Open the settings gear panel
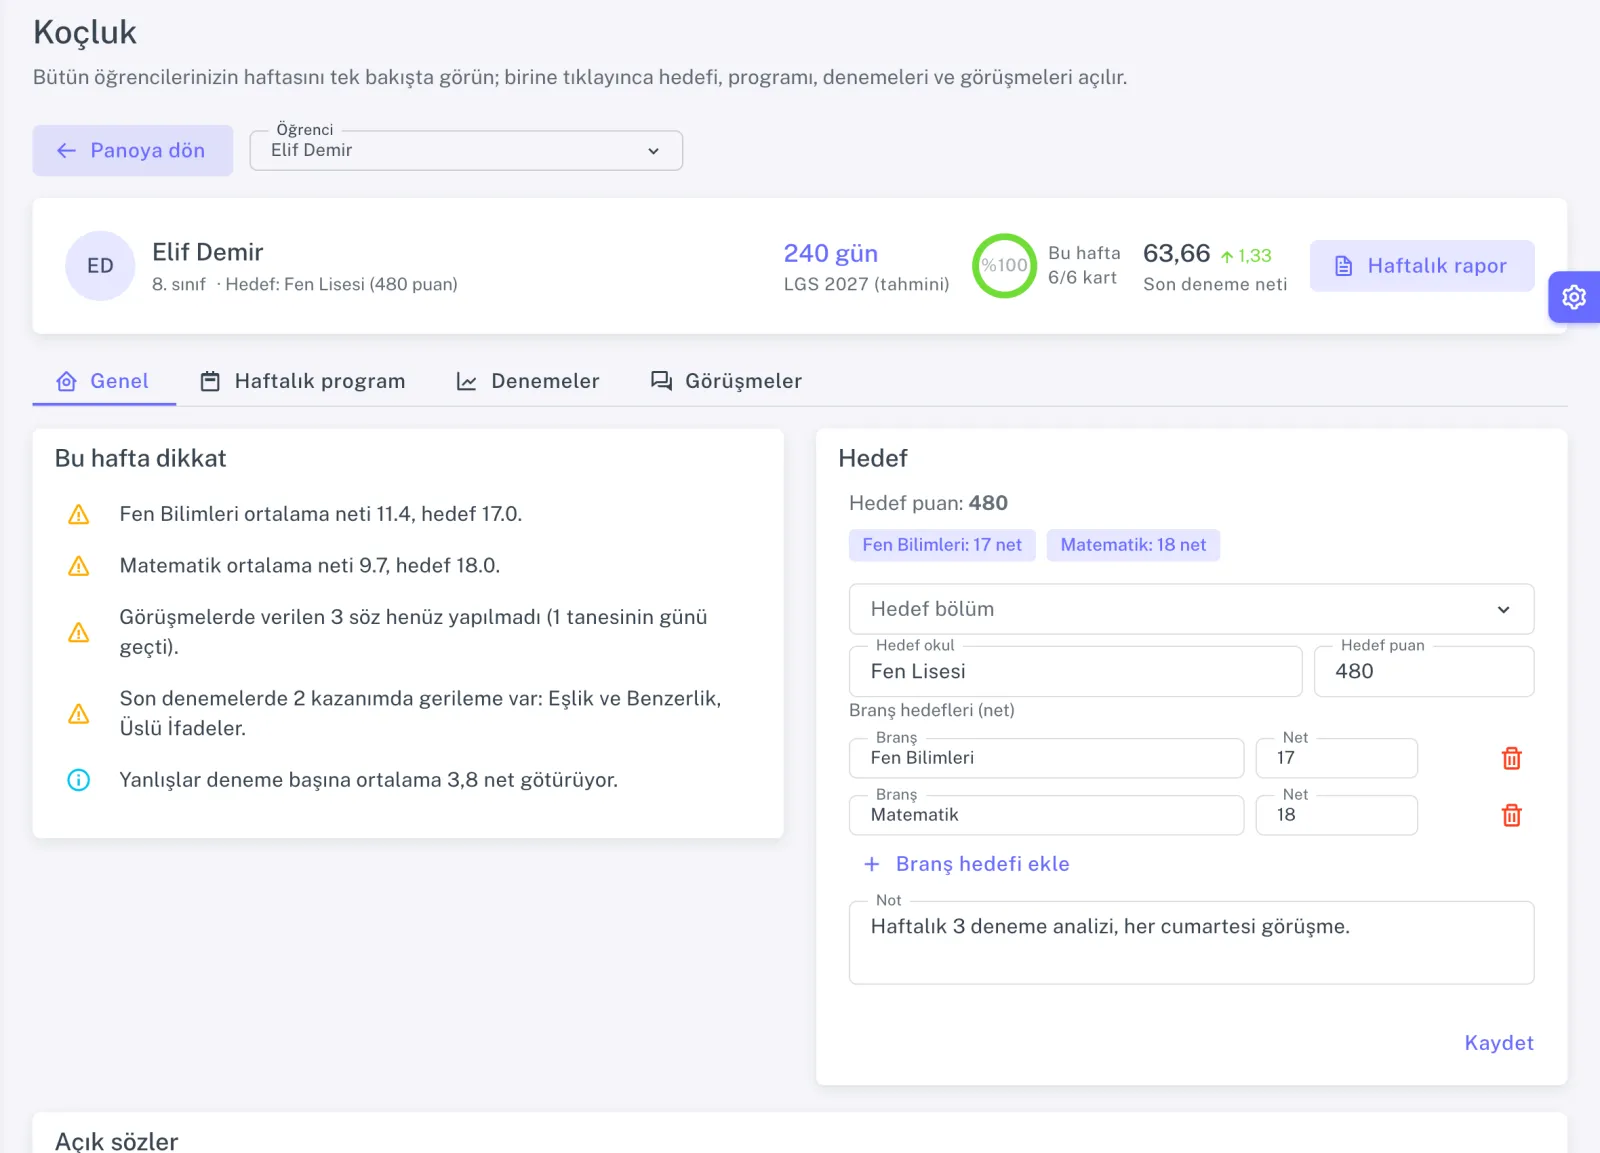Viewport: 1600px width, 1153px height. pos(1574,297)
